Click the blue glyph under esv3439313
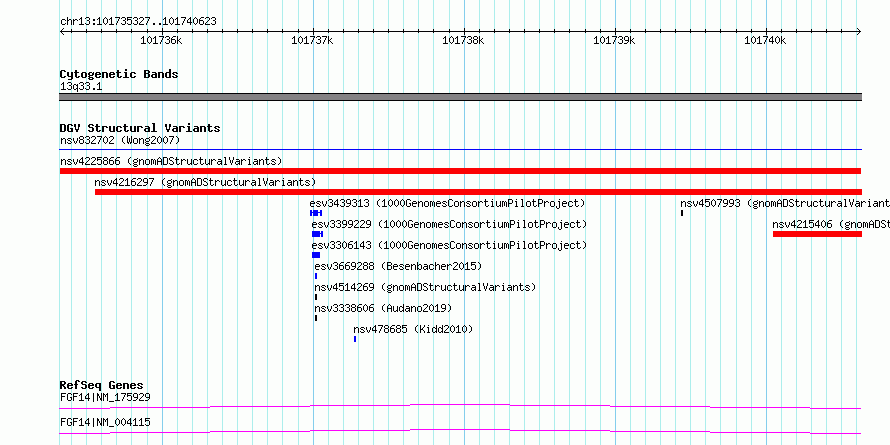890x445 pixels. [x=316, y=213]
